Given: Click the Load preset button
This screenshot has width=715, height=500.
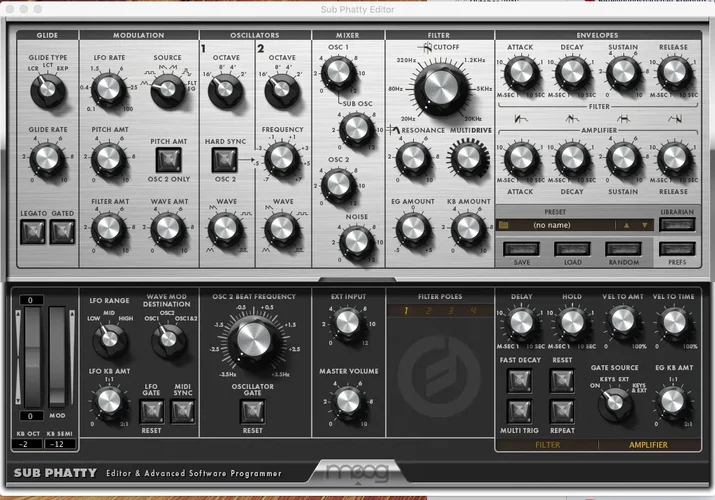Looking at the screenshot, I should [572, 249].
